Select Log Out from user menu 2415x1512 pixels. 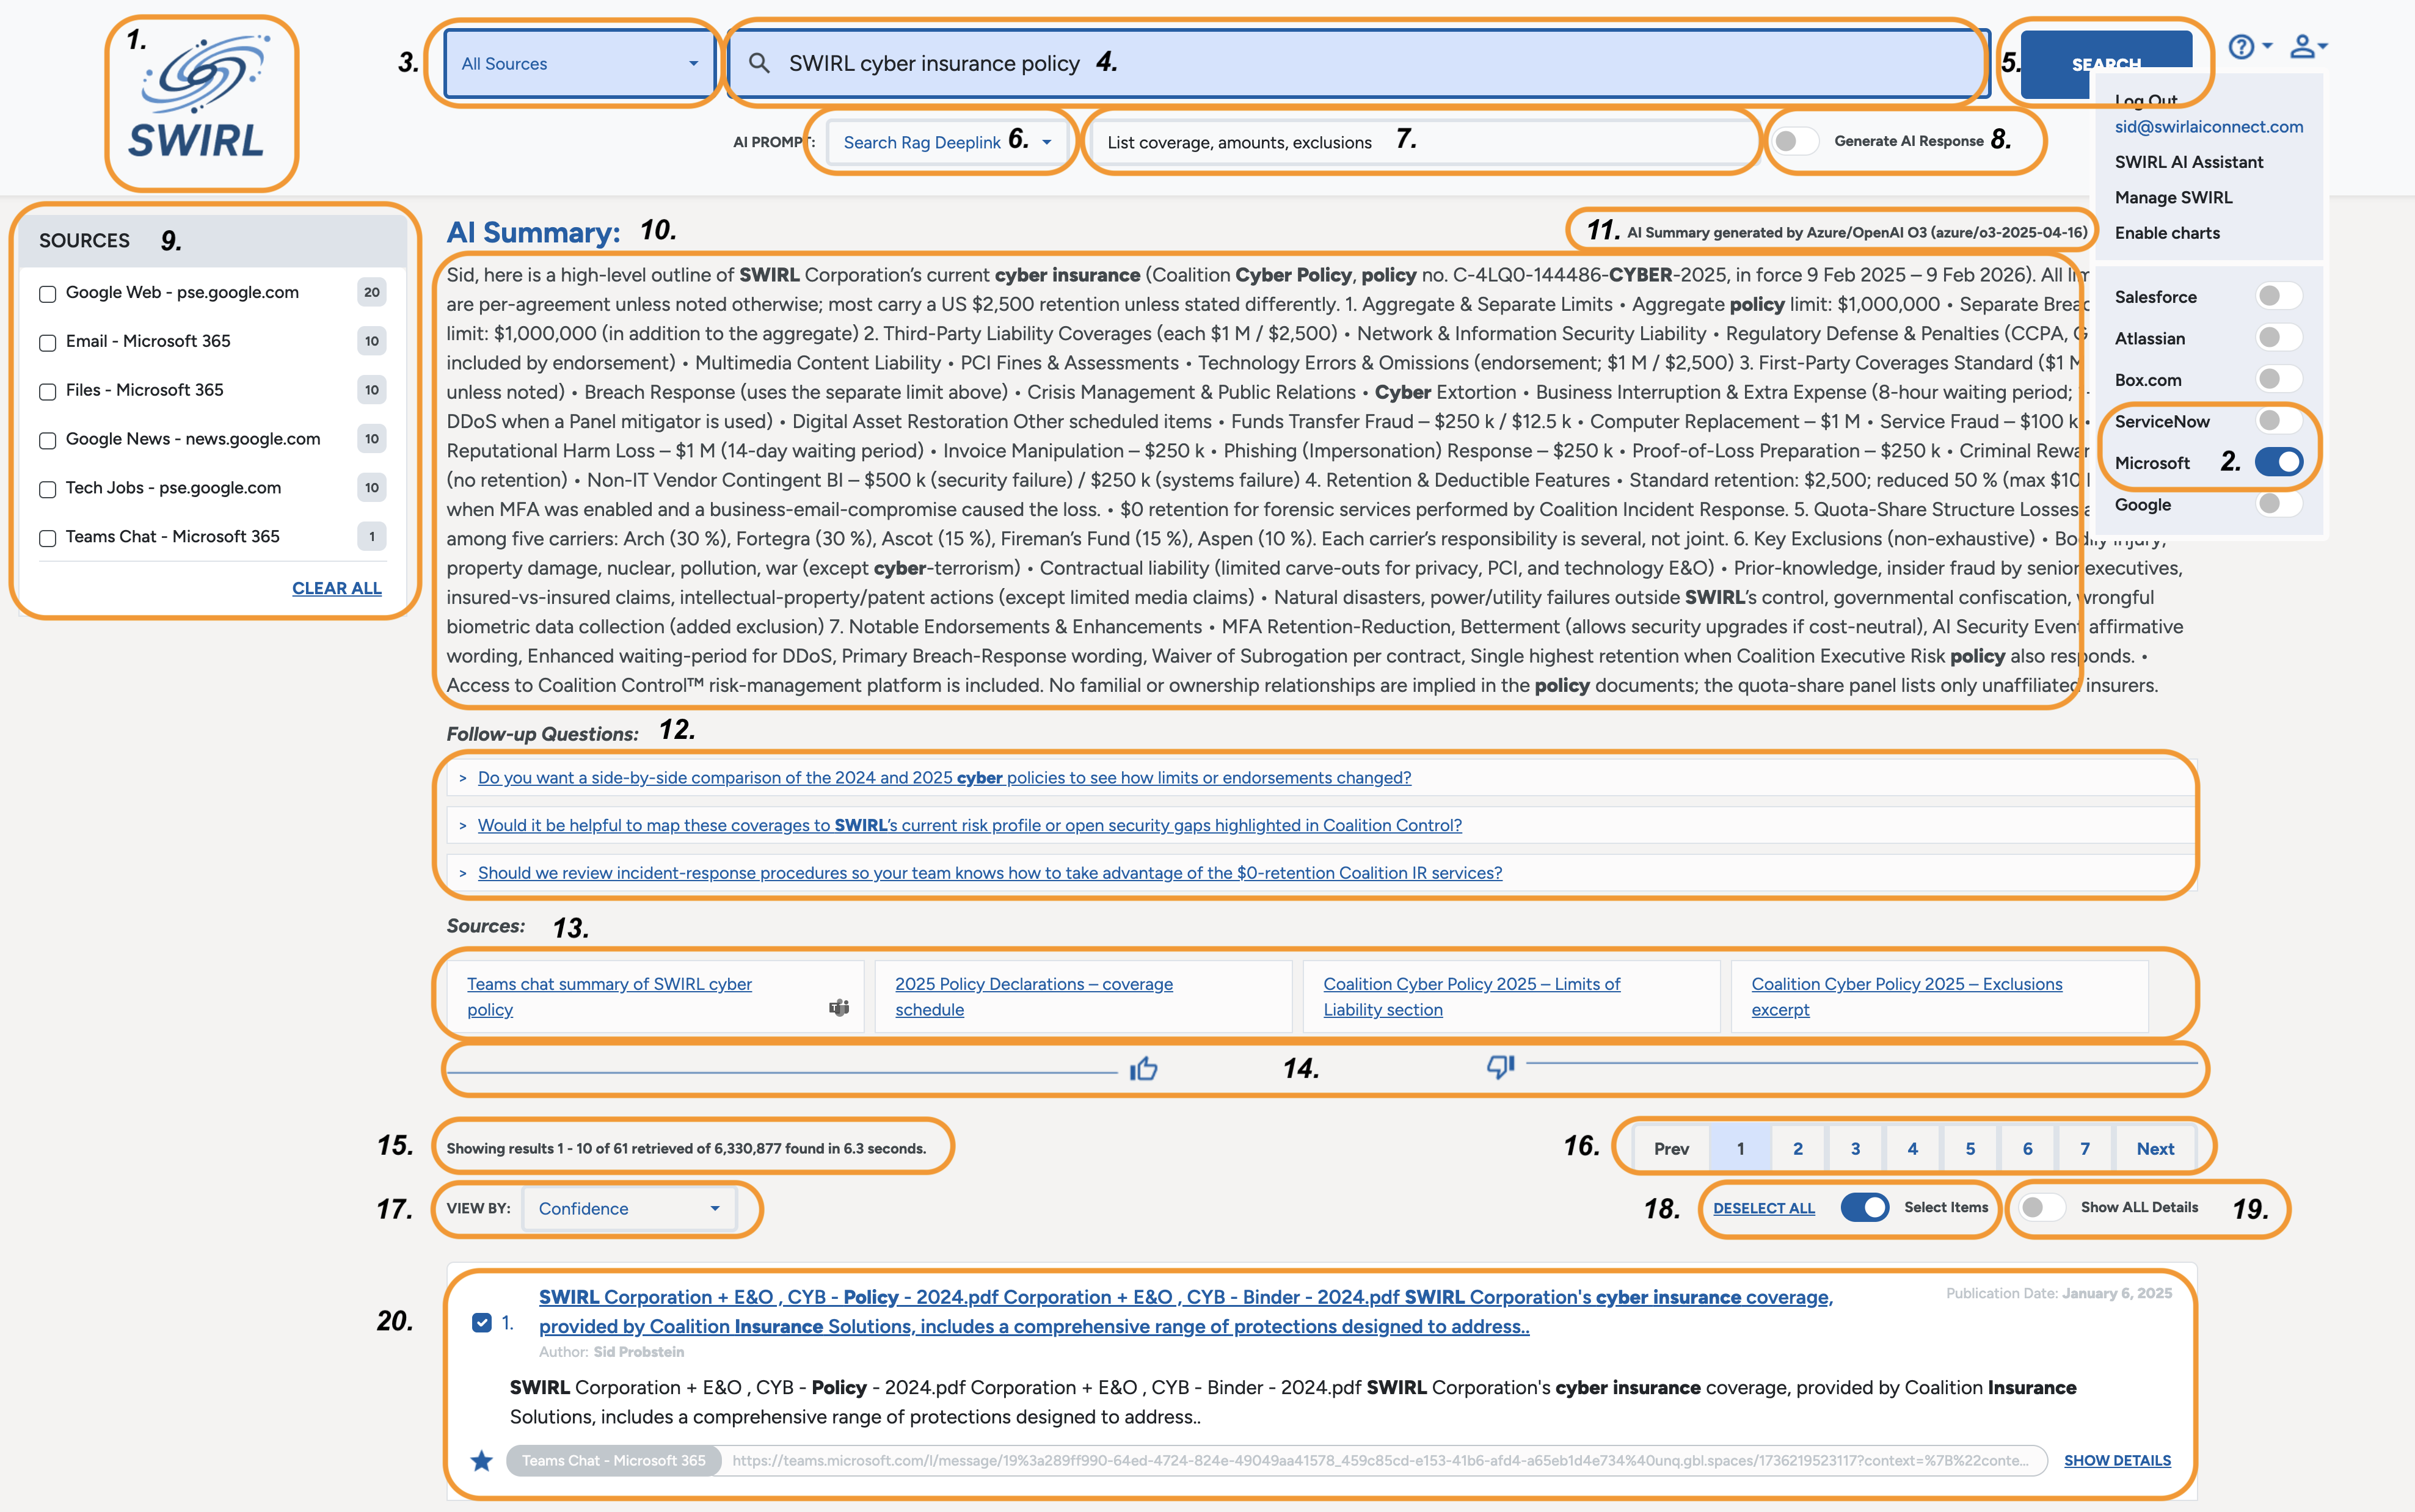tap(2146, 100)
